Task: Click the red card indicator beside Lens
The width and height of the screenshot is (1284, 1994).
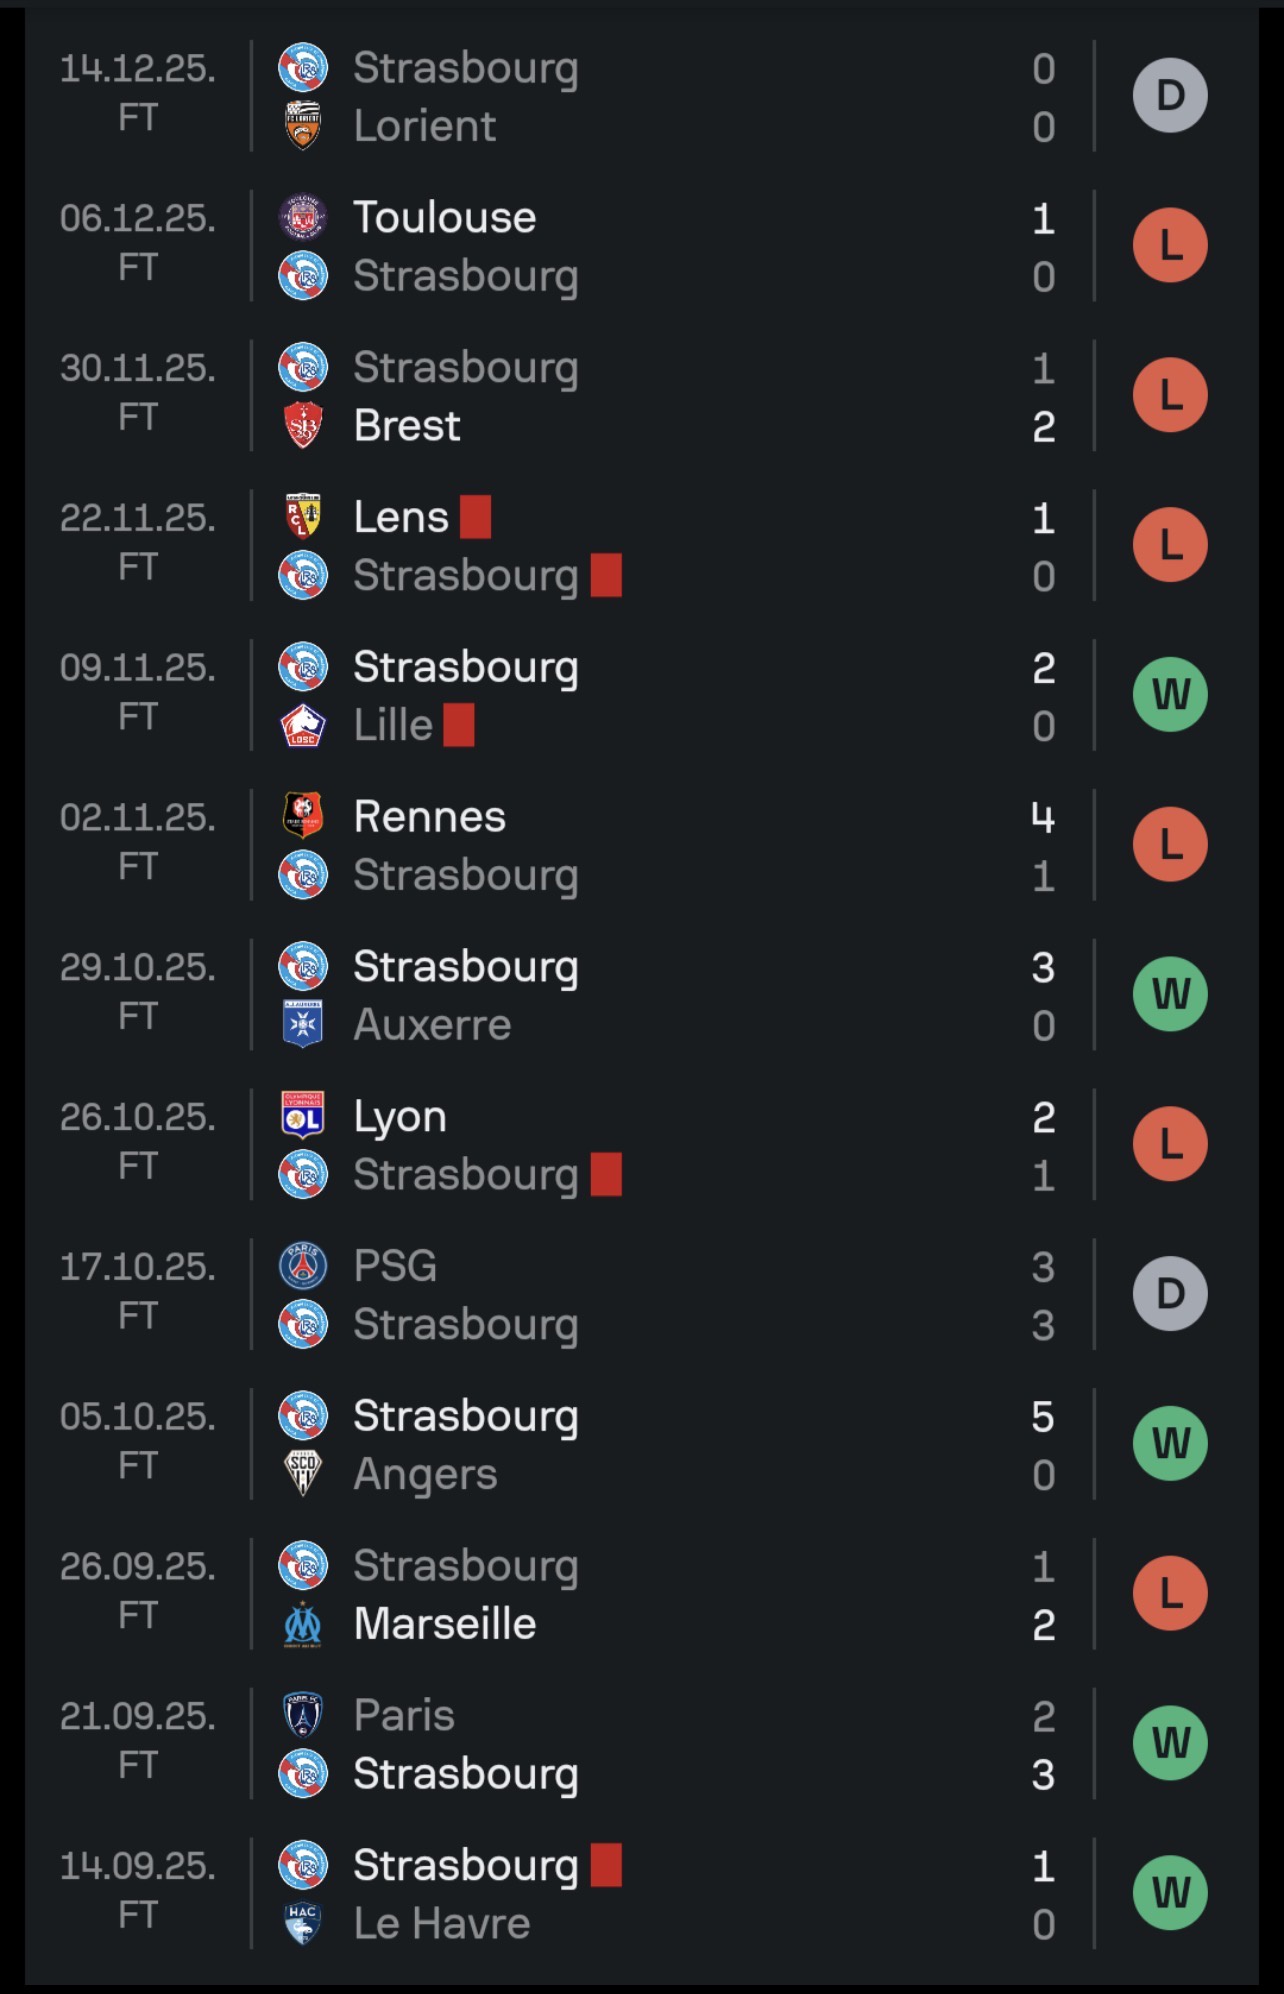Action: tap(475, 517)
